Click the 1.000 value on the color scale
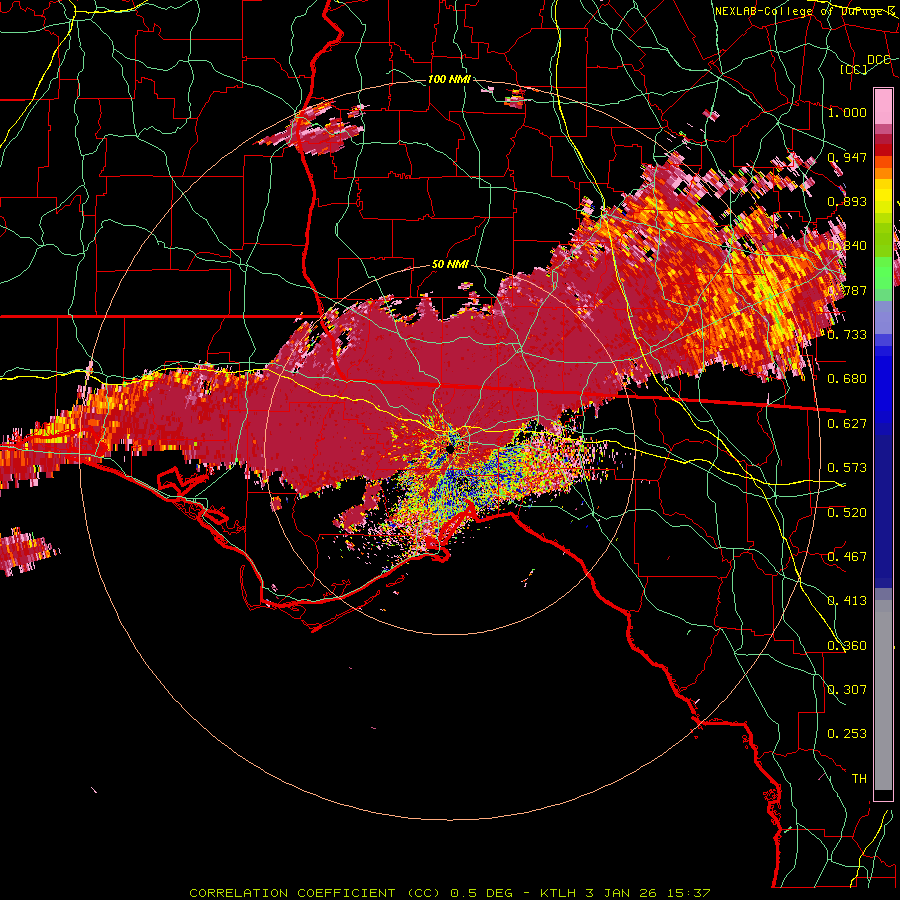Viewport: 900px width, 900px height. click(847, 112)
